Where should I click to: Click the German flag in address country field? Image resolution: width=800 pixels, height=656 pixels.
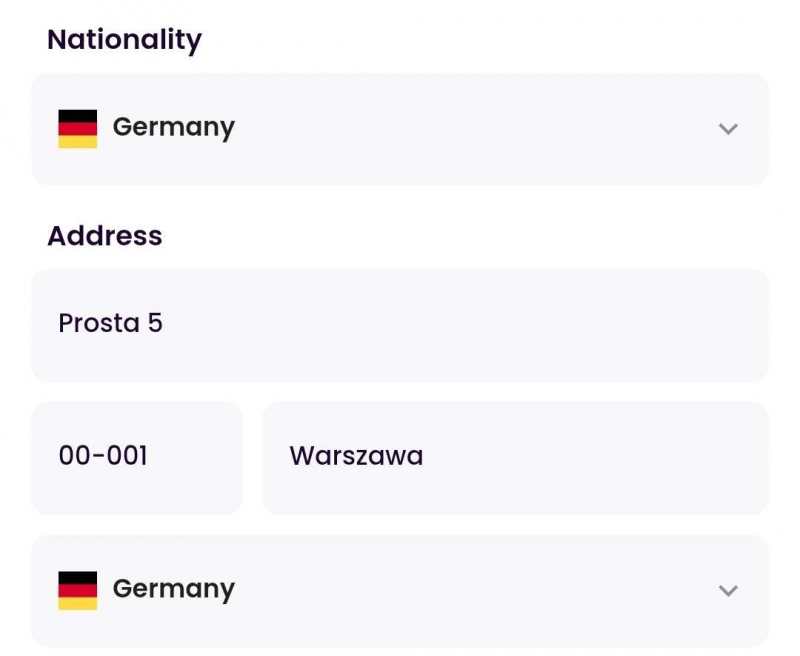tap(78, 591)
